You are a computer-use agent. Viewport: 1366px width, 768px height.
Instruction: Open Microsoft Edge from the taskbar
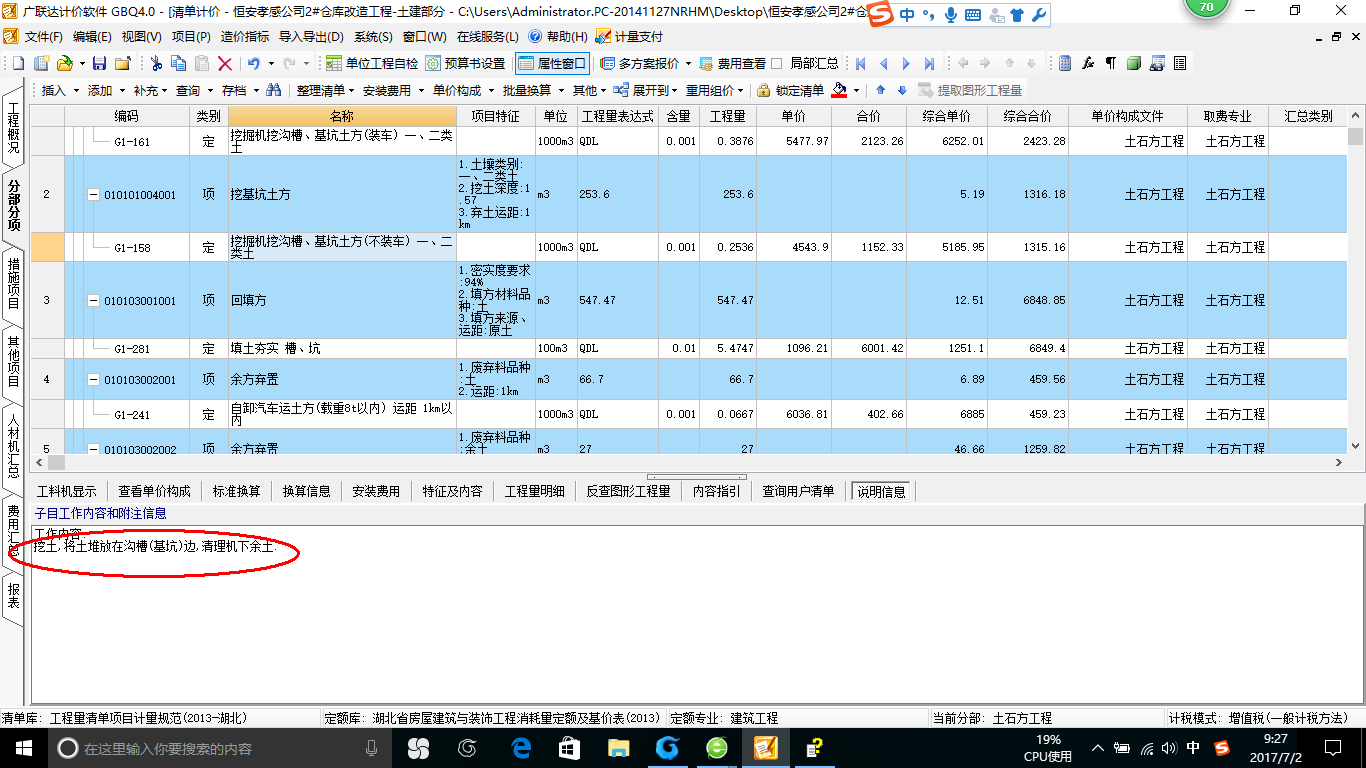point(521,747)
